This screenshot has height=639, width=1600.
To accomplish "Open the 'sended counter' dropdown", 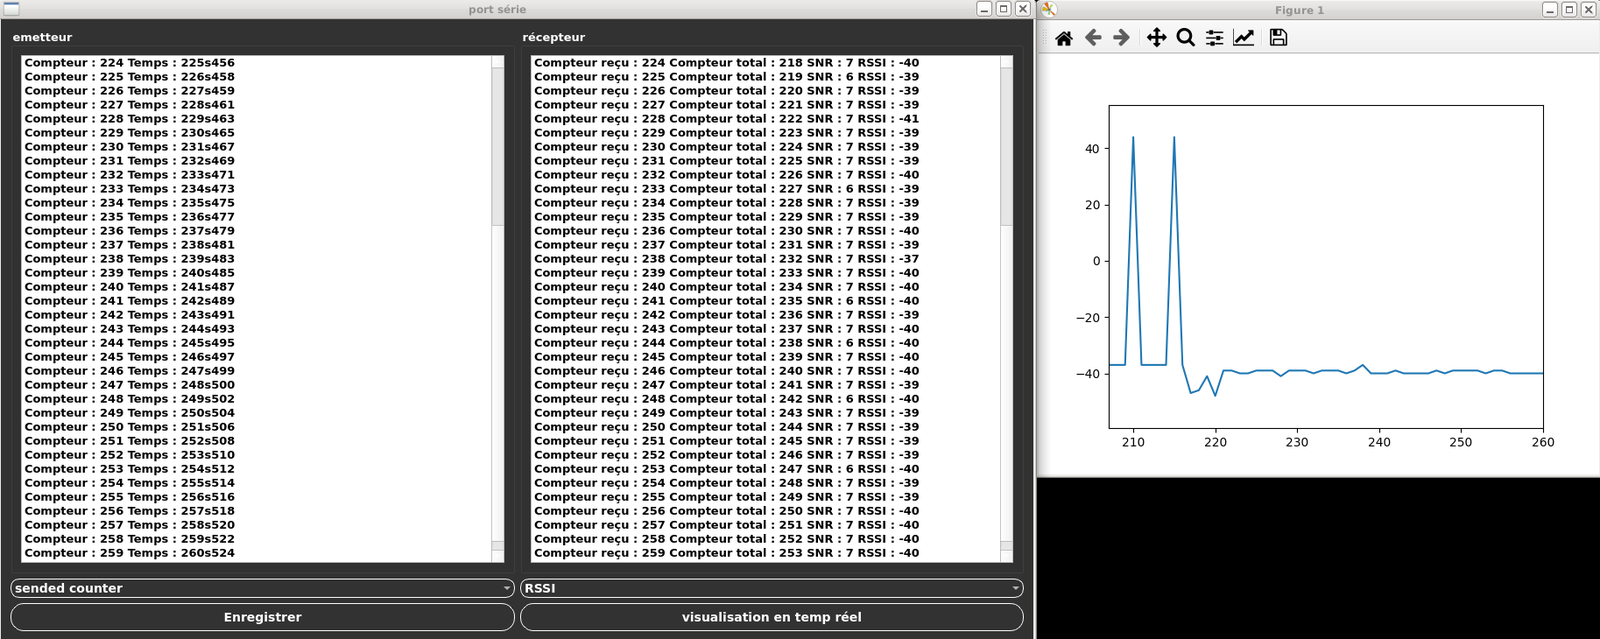I will (x=262, y=588).
